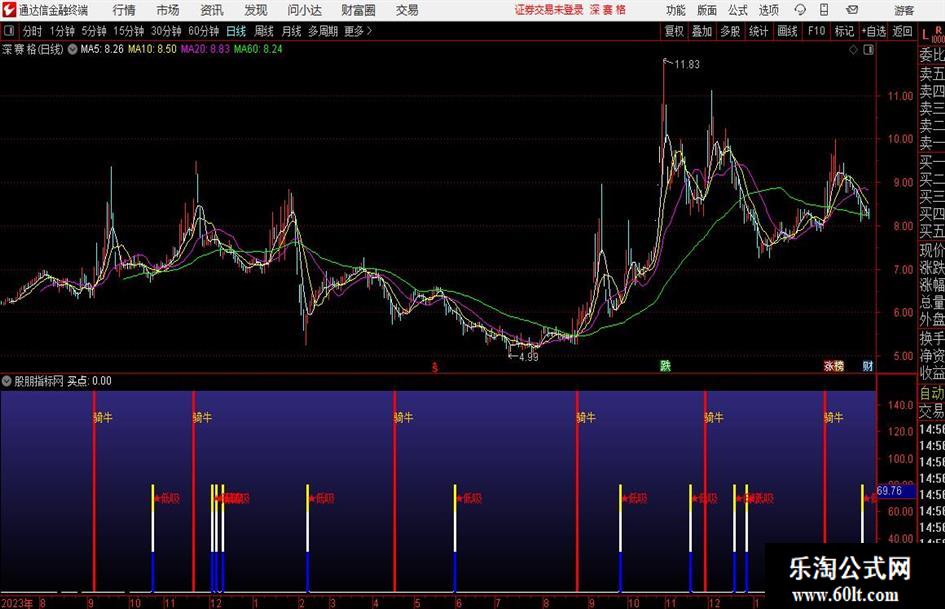
Task: Open the 行情 menu
Action: click(x=124, y=10)
